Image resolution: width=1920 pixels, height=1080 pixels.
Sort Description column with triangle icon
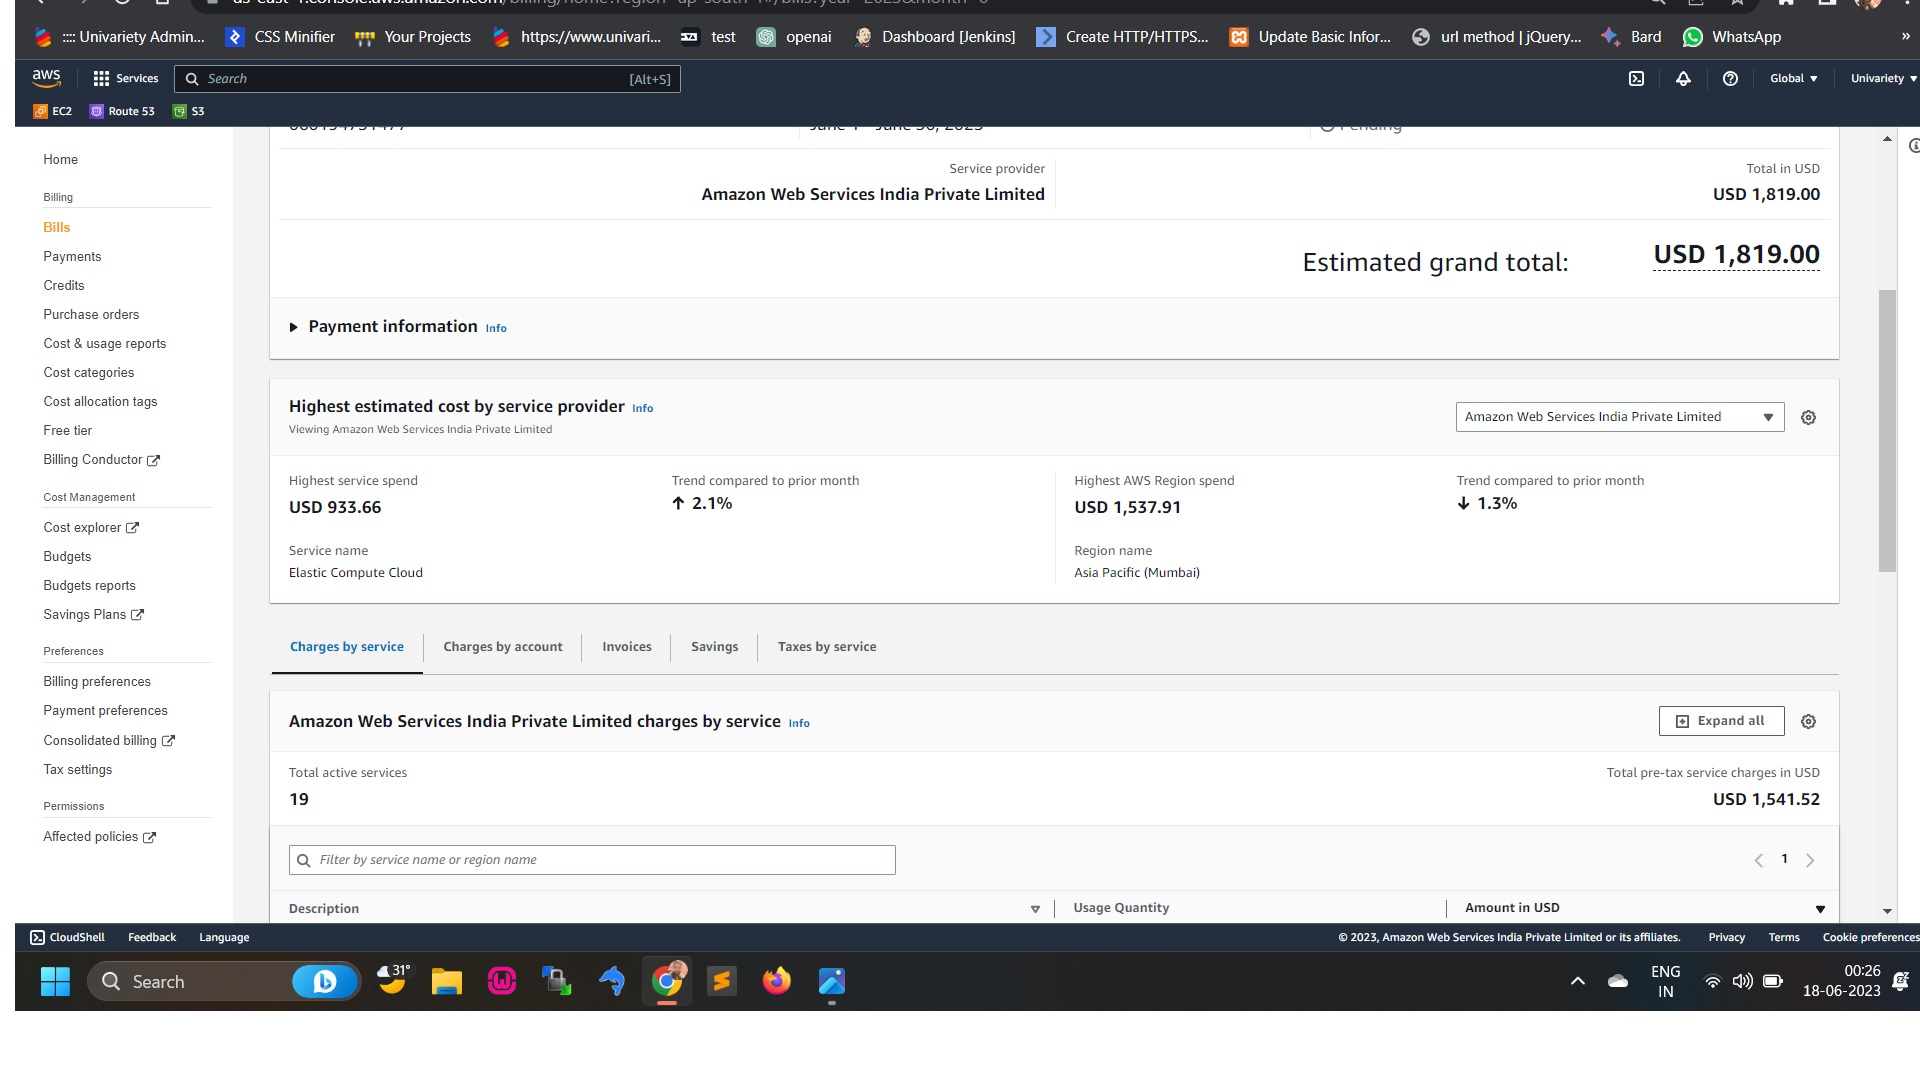pos(1035,909)
